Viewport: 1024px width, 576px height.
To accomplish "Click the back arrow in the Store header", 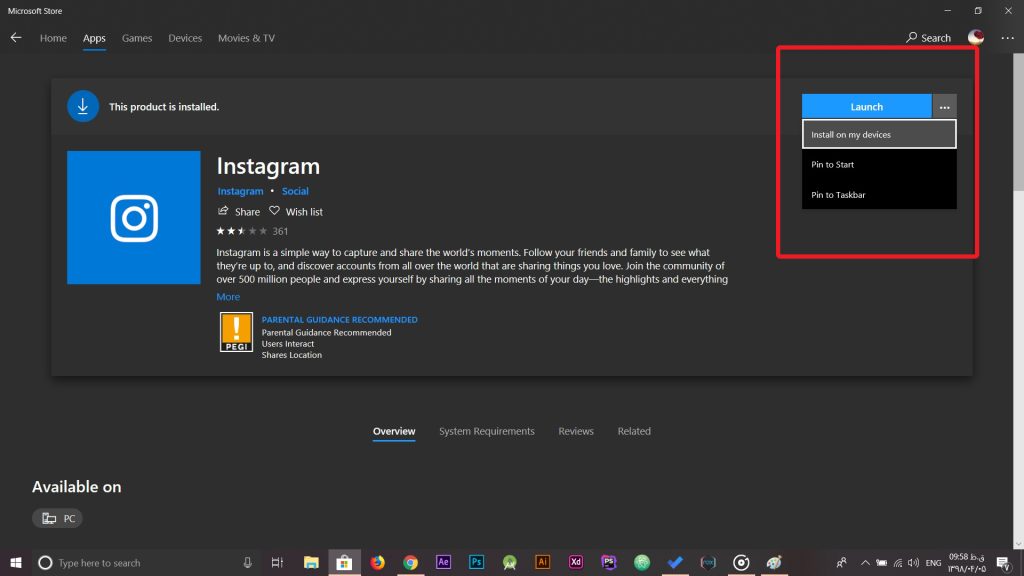I will pos(16,38).
